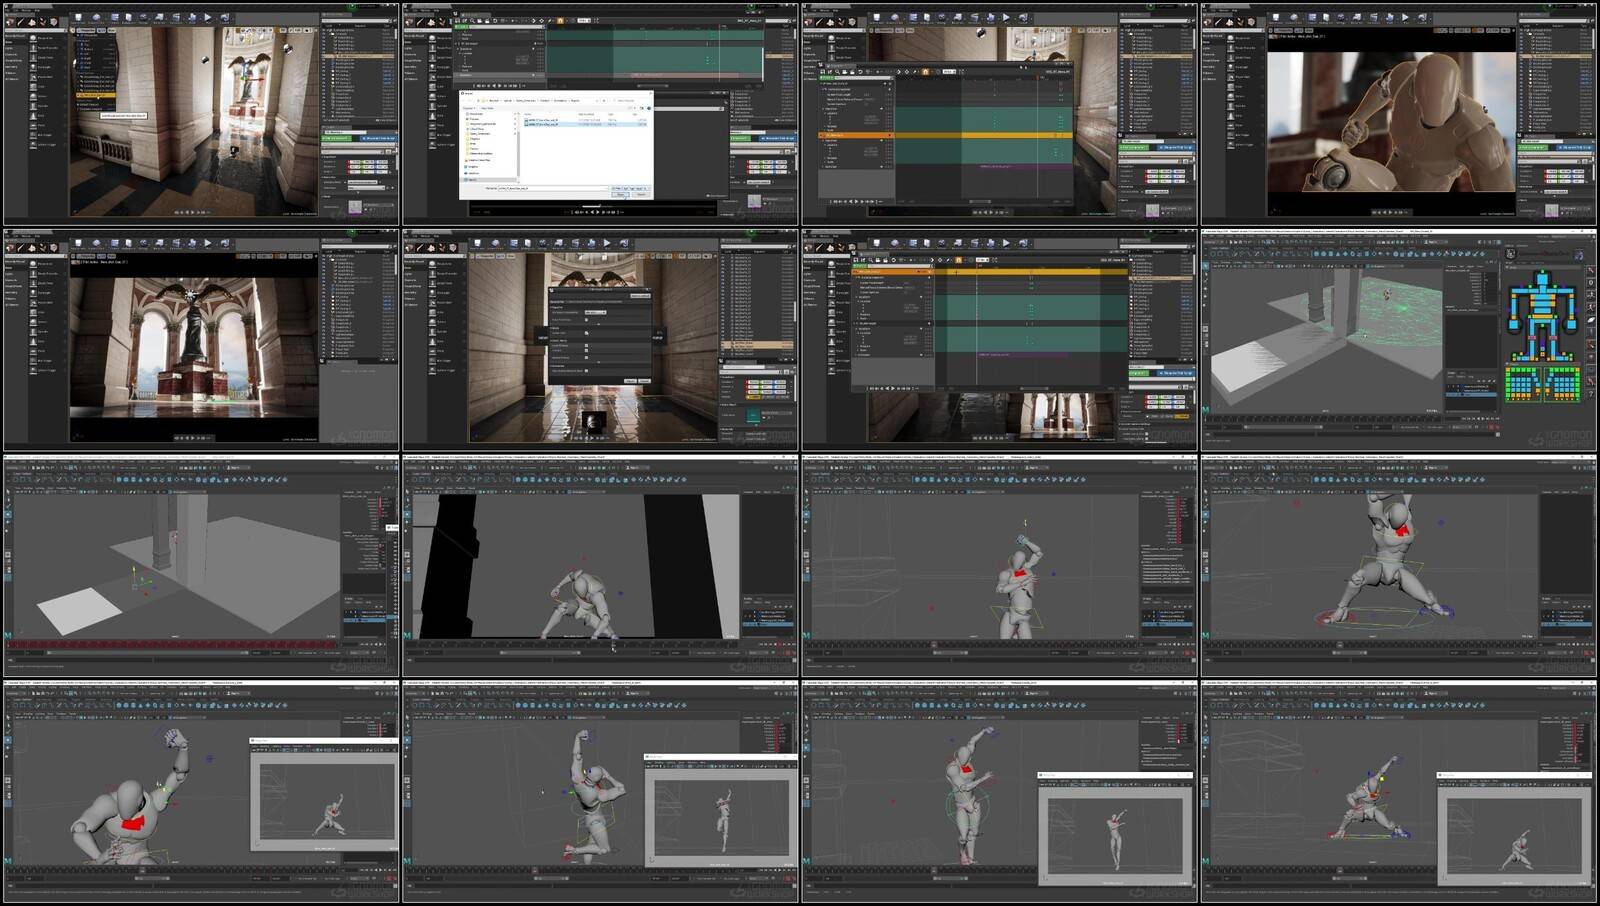Select the orange key icon in the floating sequencer toolbar
Viewport: 1600px width, 906px height.
click(x=926, y=71)
